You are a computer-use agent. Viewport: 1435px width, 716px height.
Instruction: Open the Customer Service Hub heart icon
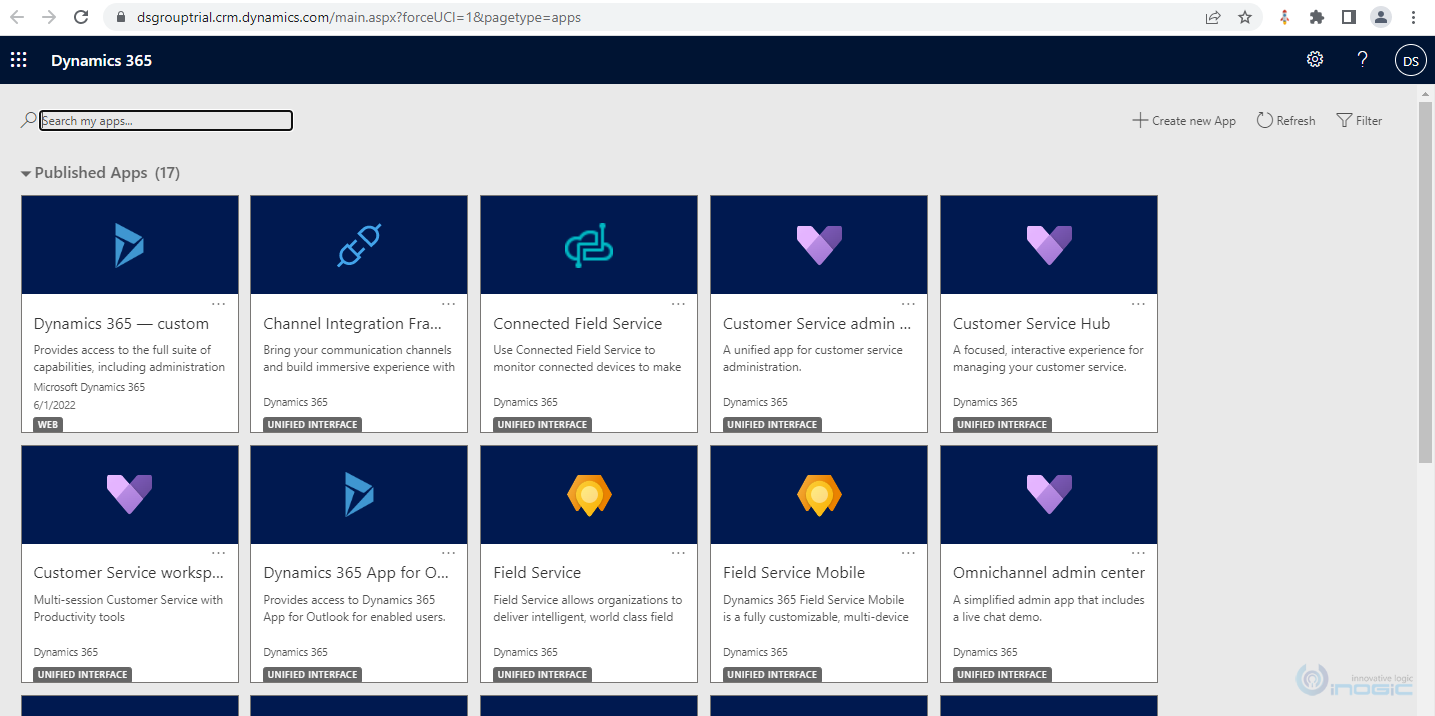coord(1049,245)
